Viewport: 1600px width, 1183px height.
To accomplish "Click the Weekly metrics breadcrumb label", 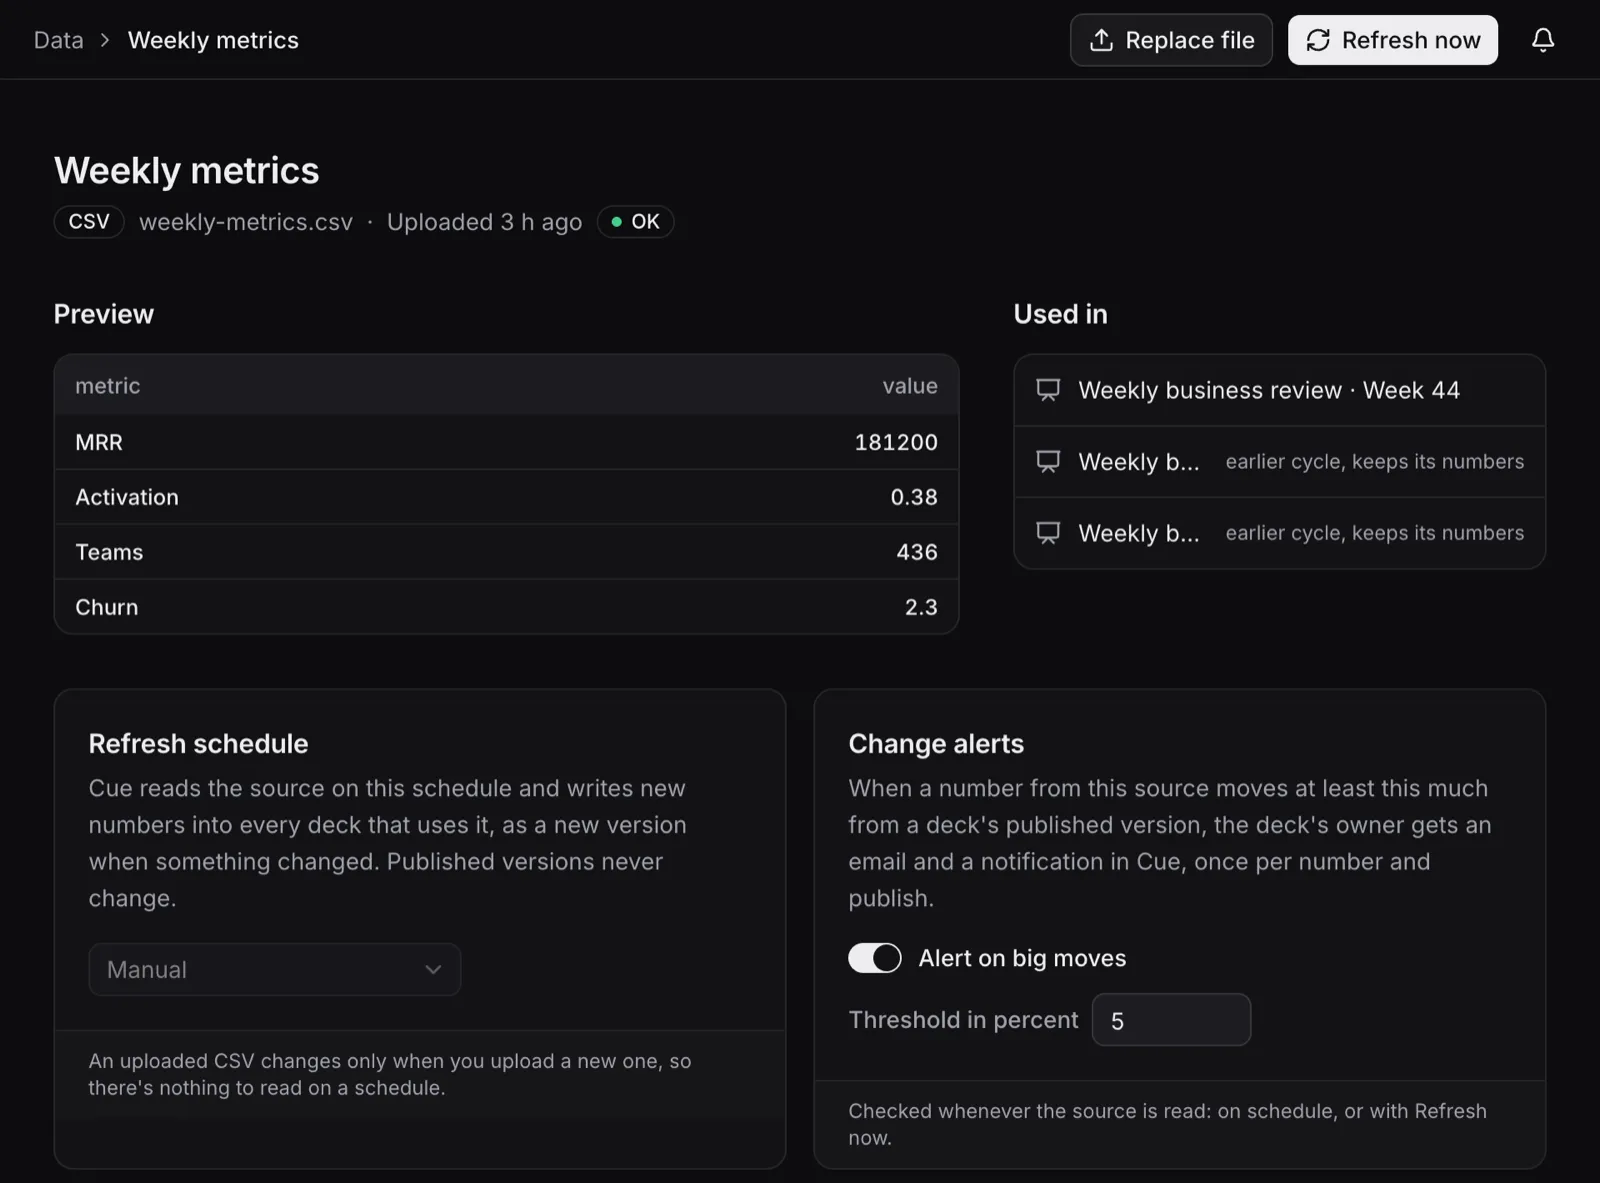I will 213,40.
